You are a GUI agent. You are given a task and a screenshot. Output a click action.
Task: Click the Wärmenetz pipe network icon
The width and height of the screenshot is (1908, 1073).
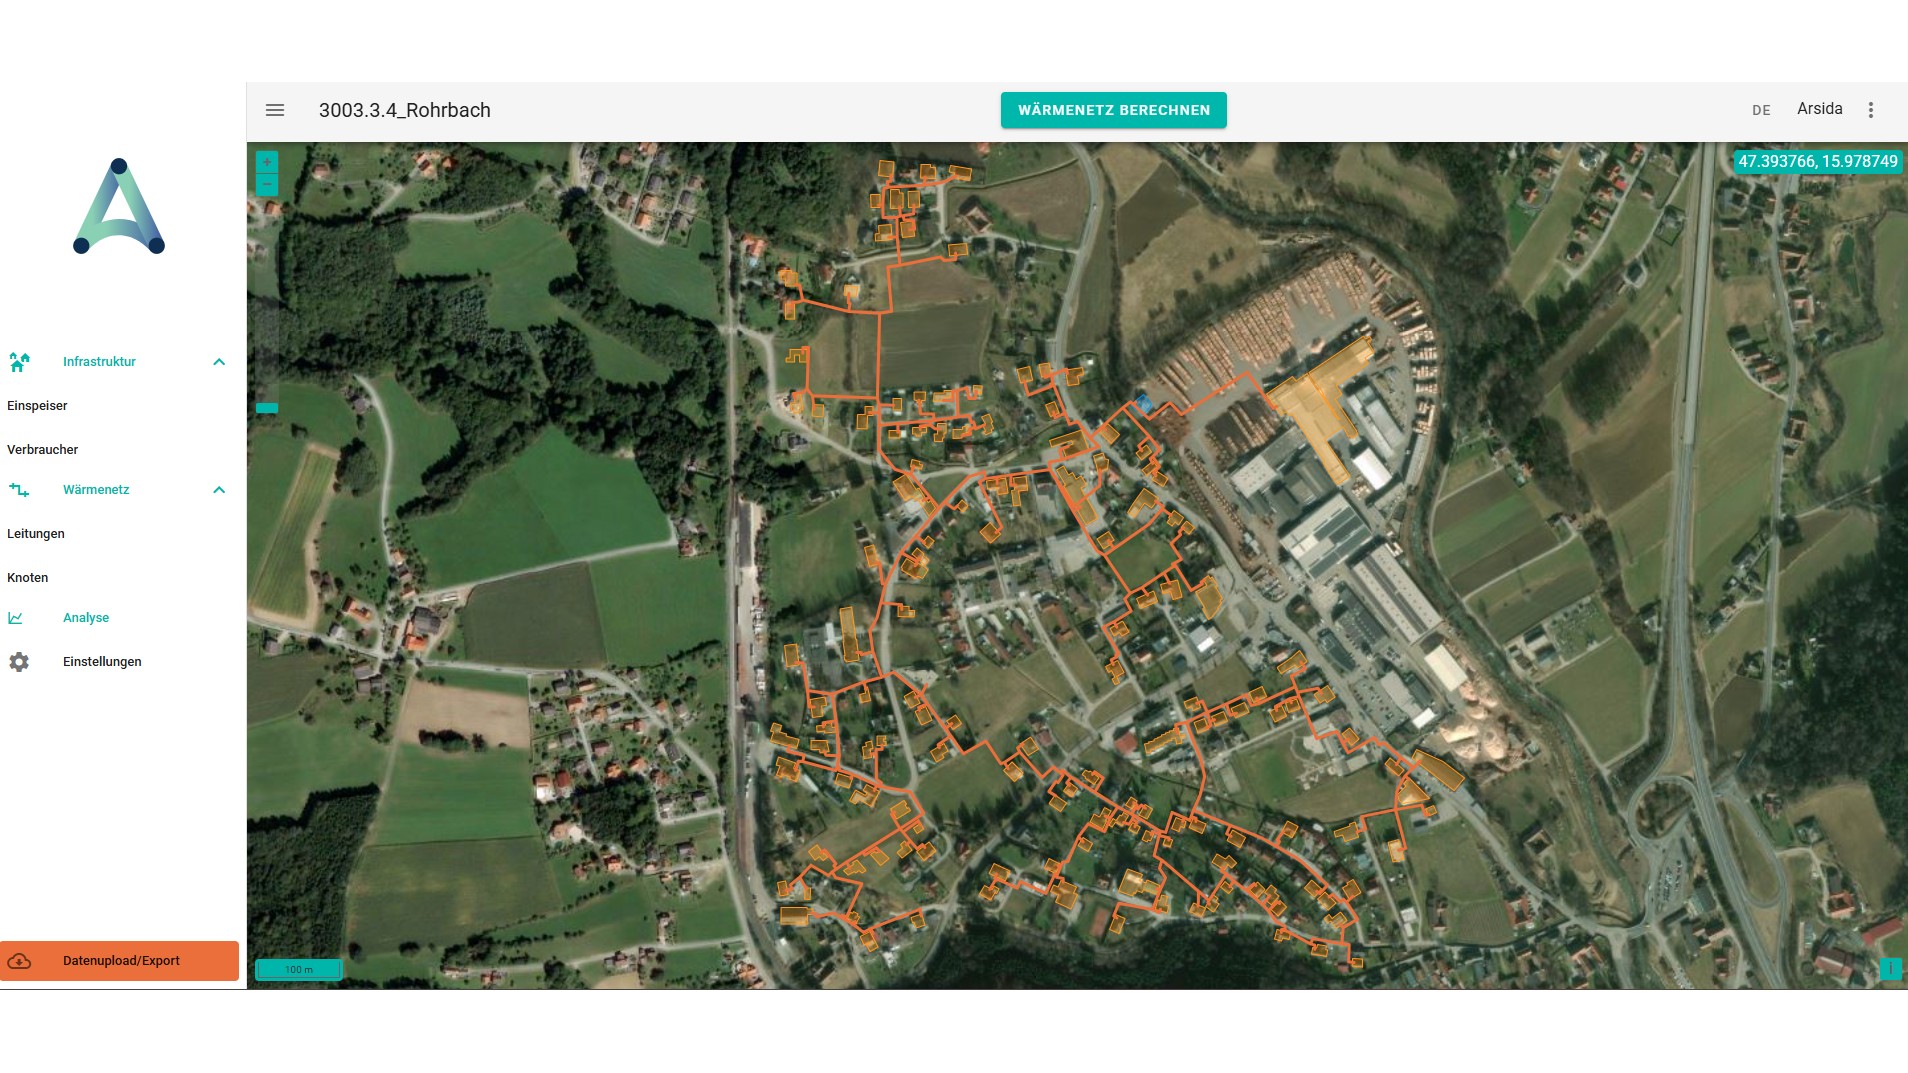coord(19,490)
